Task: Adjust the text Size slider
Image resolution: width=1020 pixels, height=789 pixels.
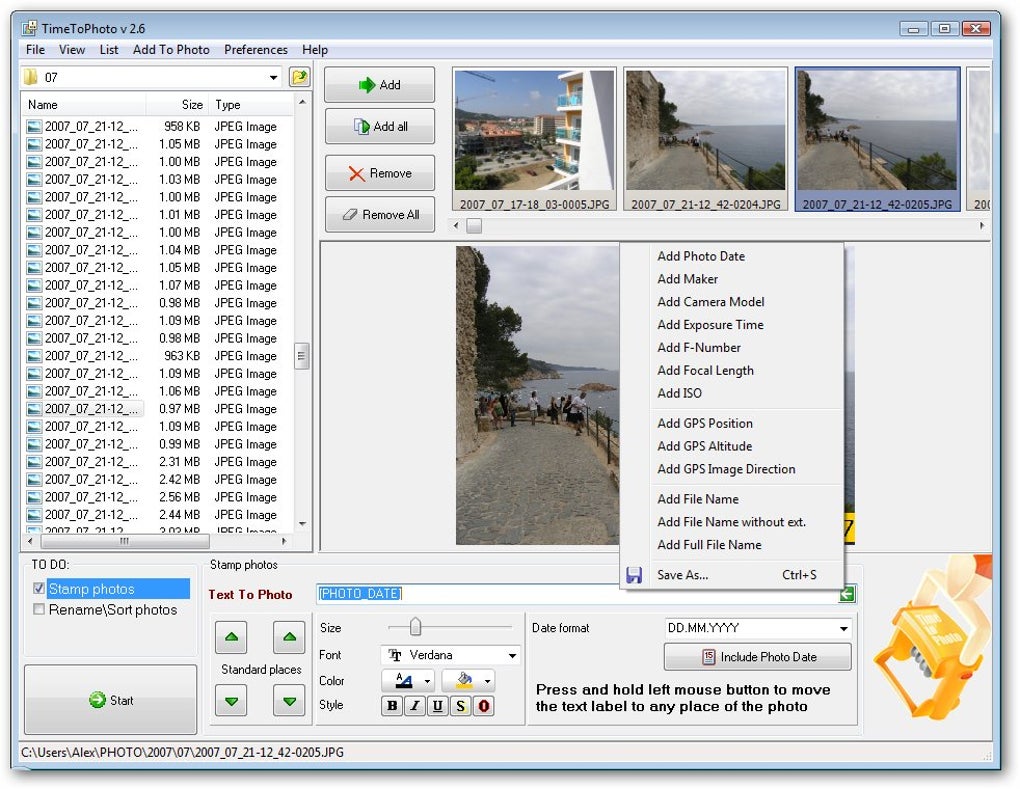Action: point(416,627)
